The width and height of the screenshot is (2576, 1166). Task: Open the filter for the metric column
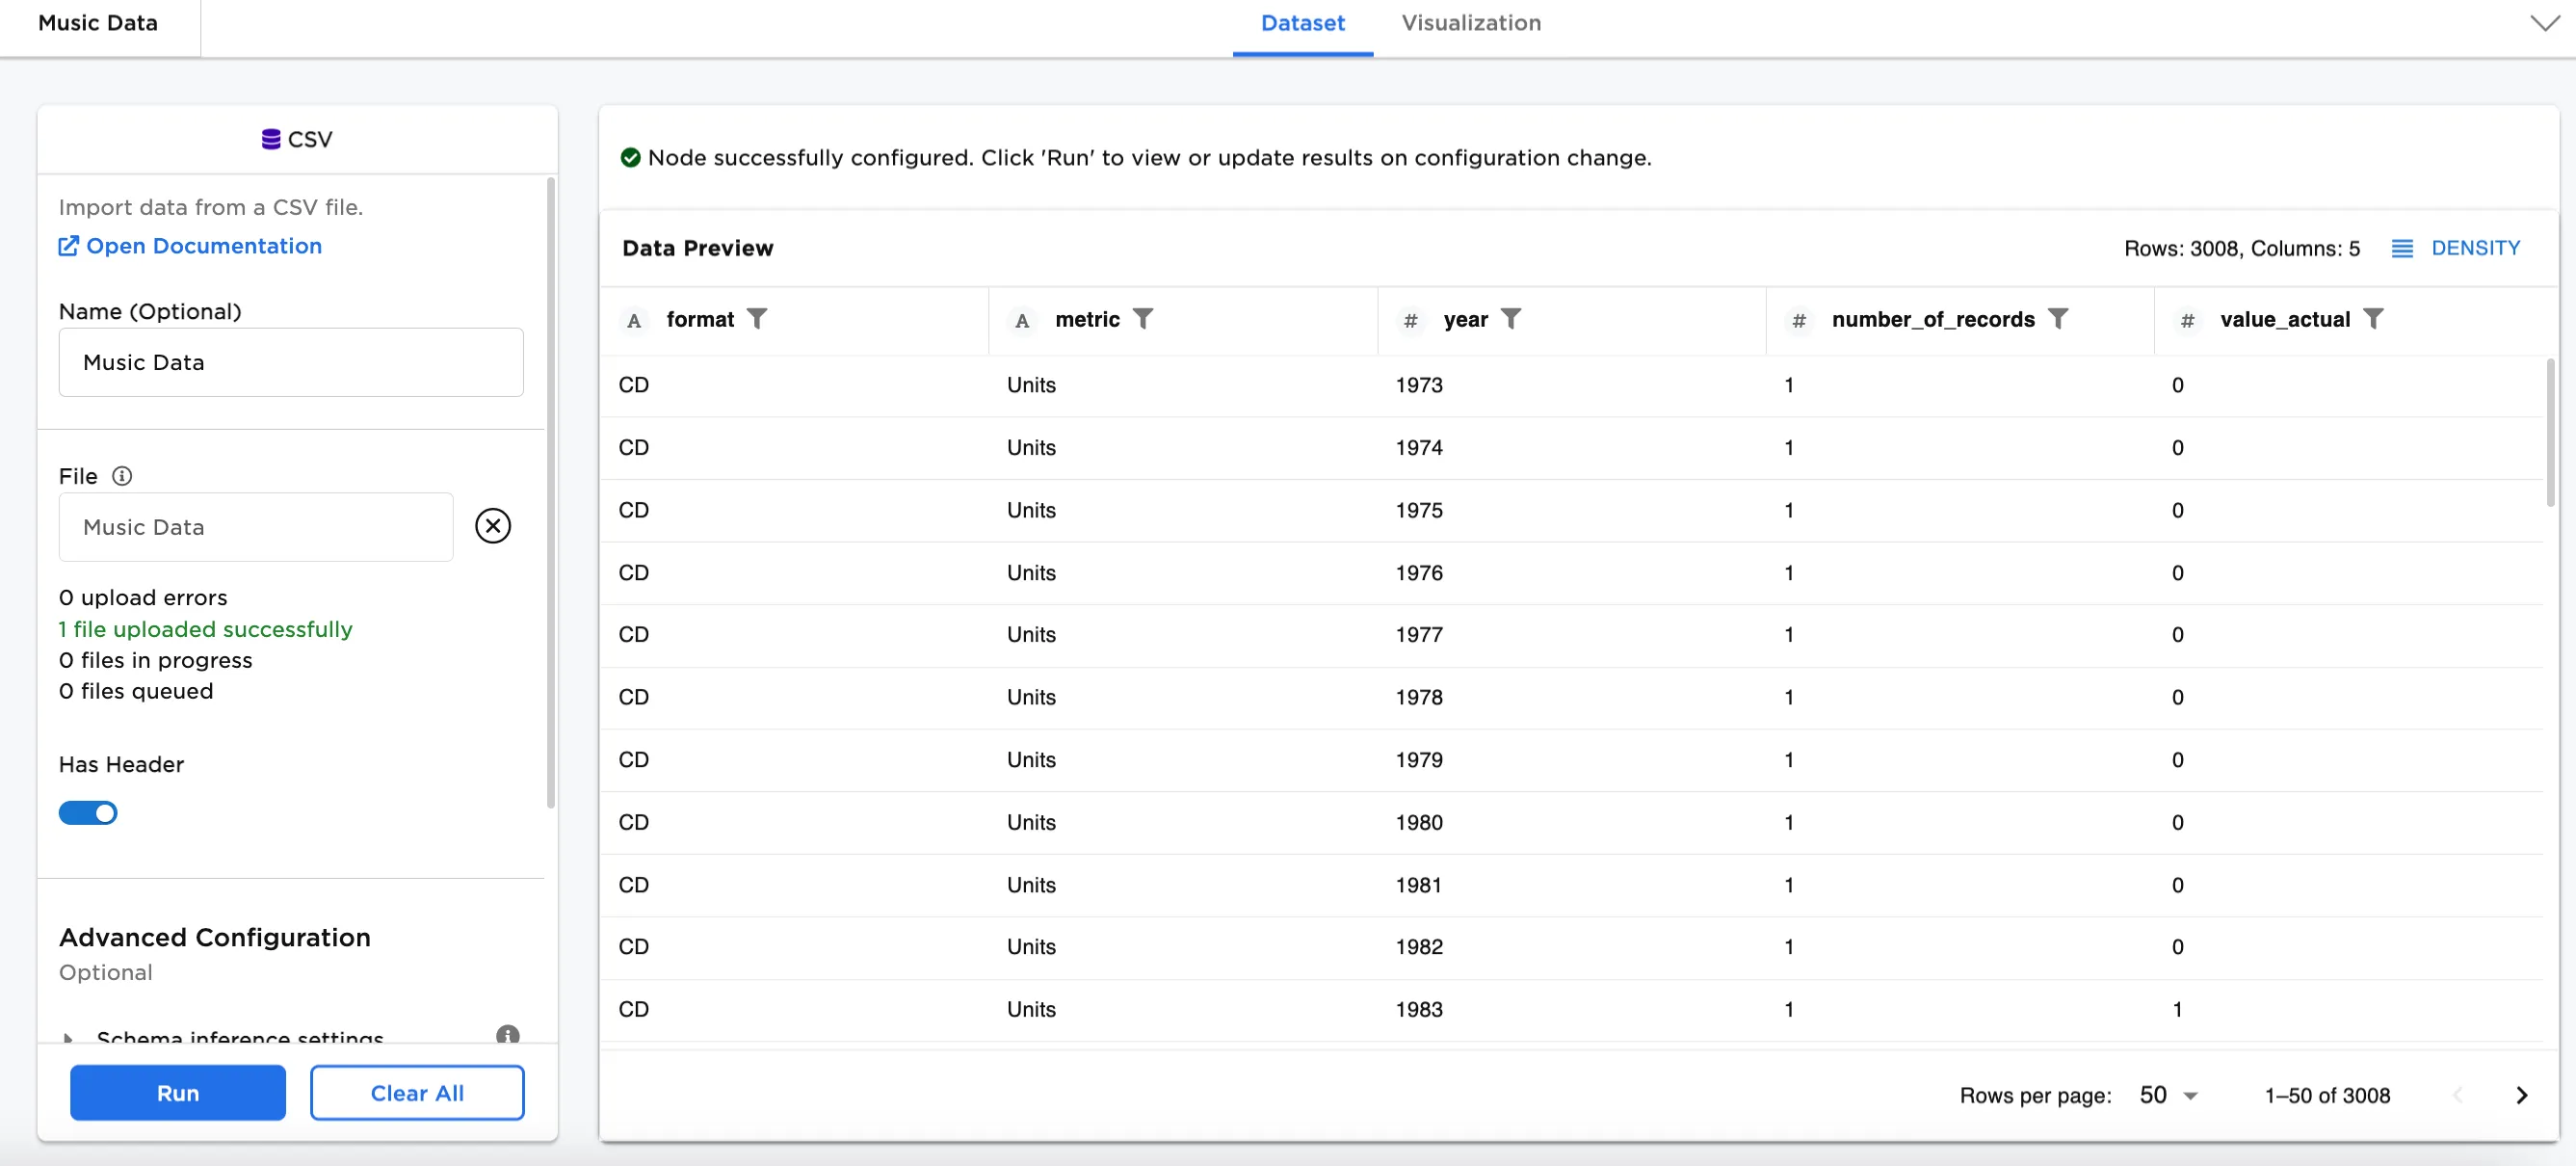click(1146, 319)
